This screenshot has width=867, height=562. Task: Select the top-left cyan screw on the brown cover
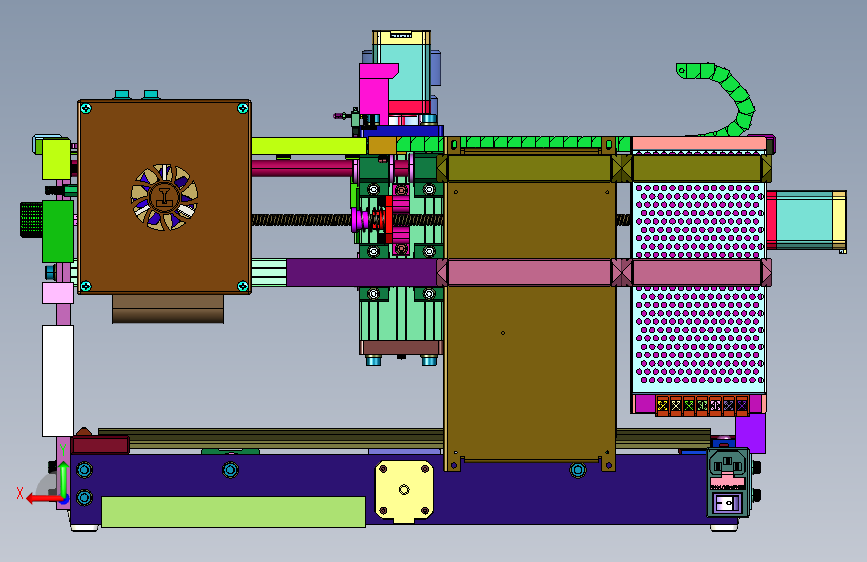click(86, 108)
